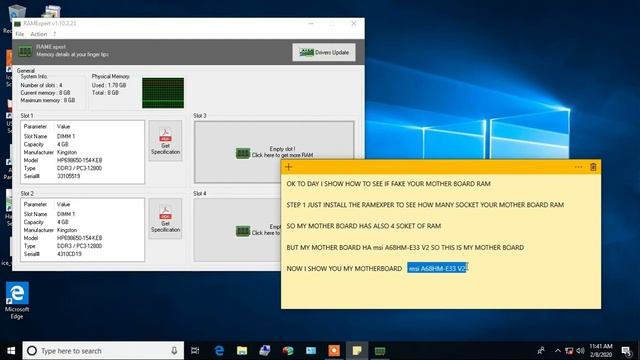Open the Action Center notifications icon
Viewport: 640px width, 360px height.
click(x=626, y=351)
